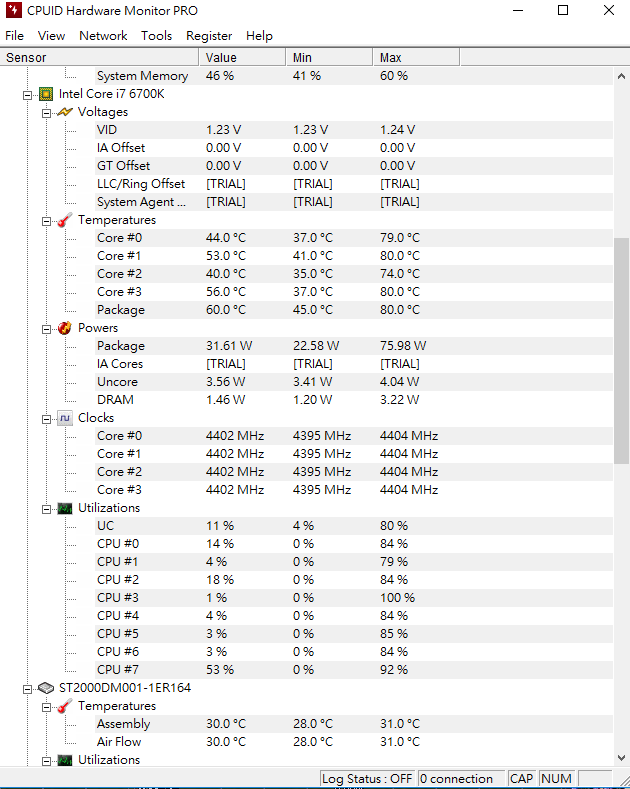630x789 pixels.
Task: Collapse the Intel Core i7 6700K node
Action: 27,94
